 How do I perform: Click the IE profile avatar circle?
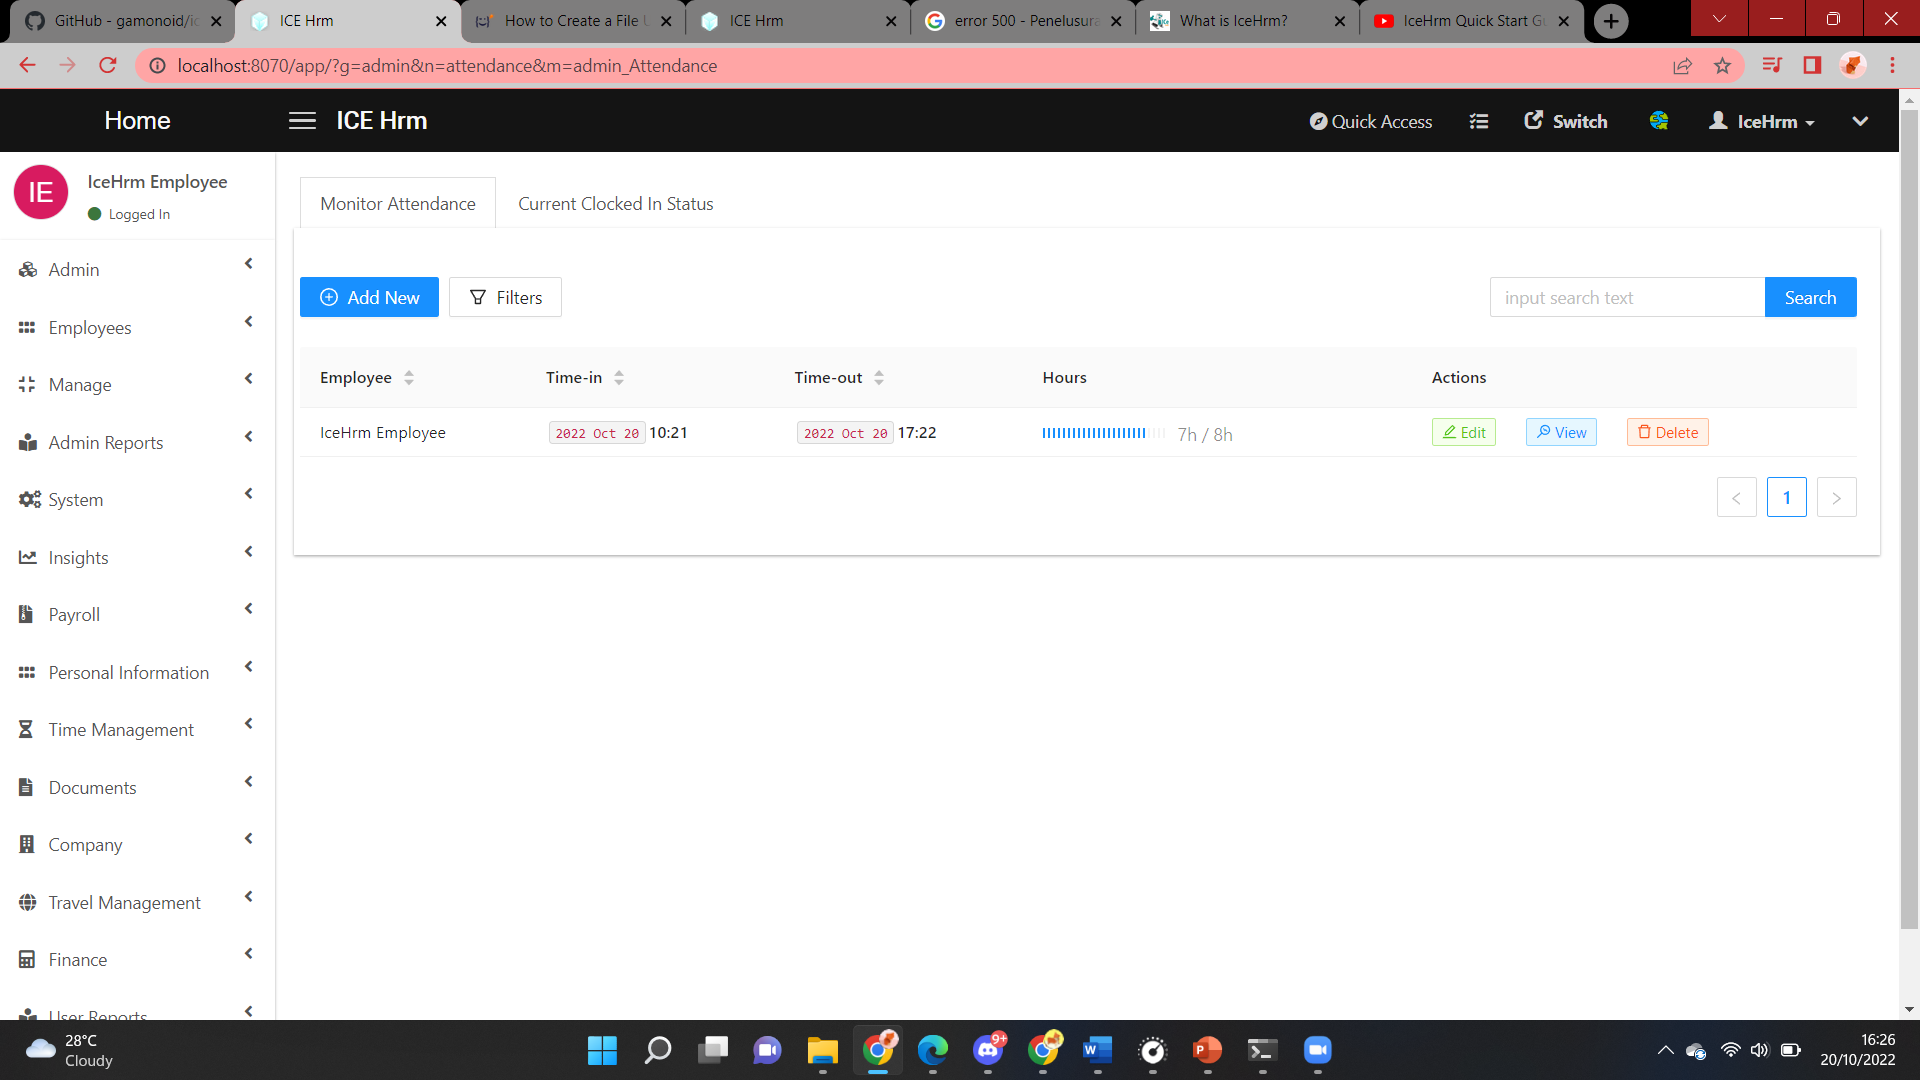[41, 192]
